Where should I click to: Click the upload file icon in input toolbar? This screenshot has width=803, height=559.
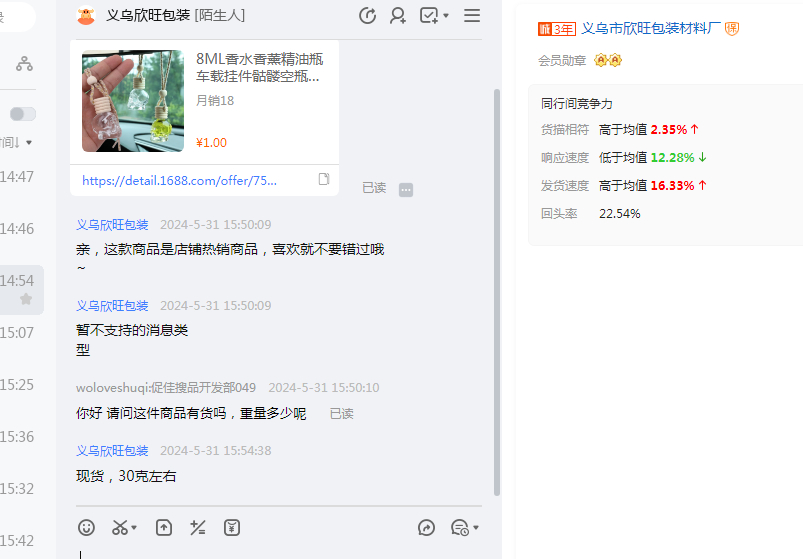click(x=164, y=527)
